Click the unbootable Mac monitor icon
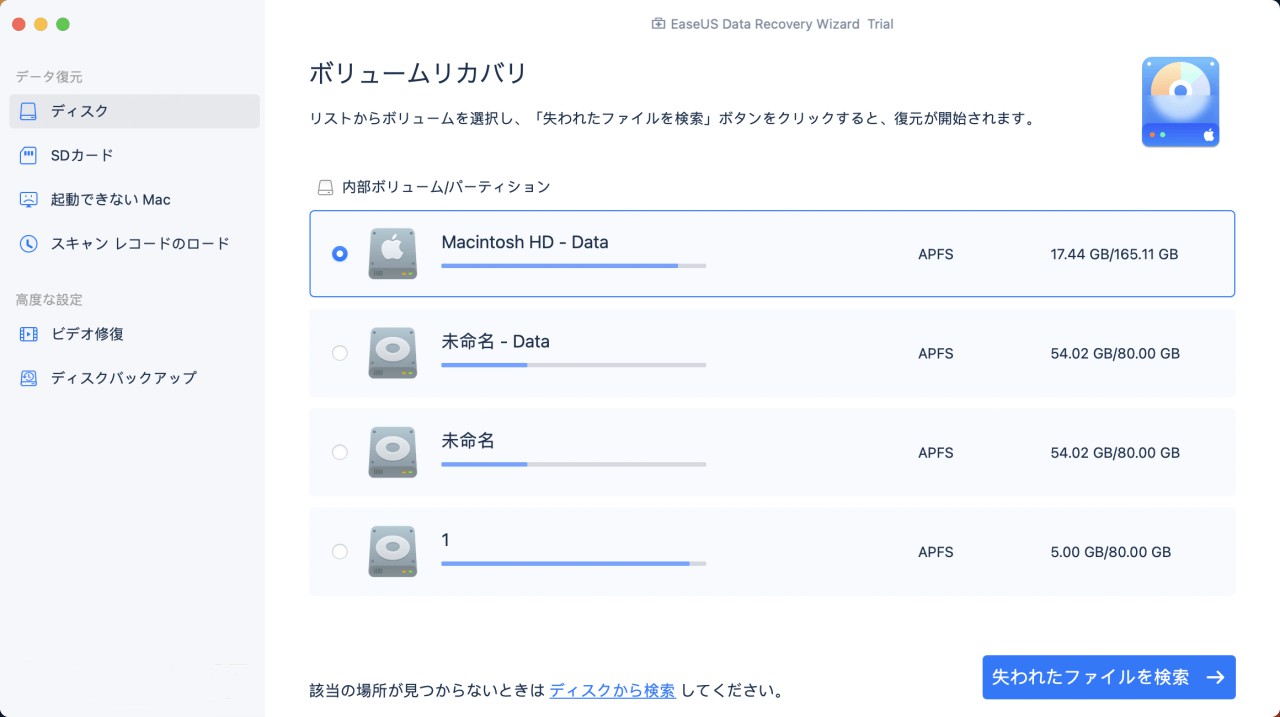1280x717 pixels. [29, 199]
